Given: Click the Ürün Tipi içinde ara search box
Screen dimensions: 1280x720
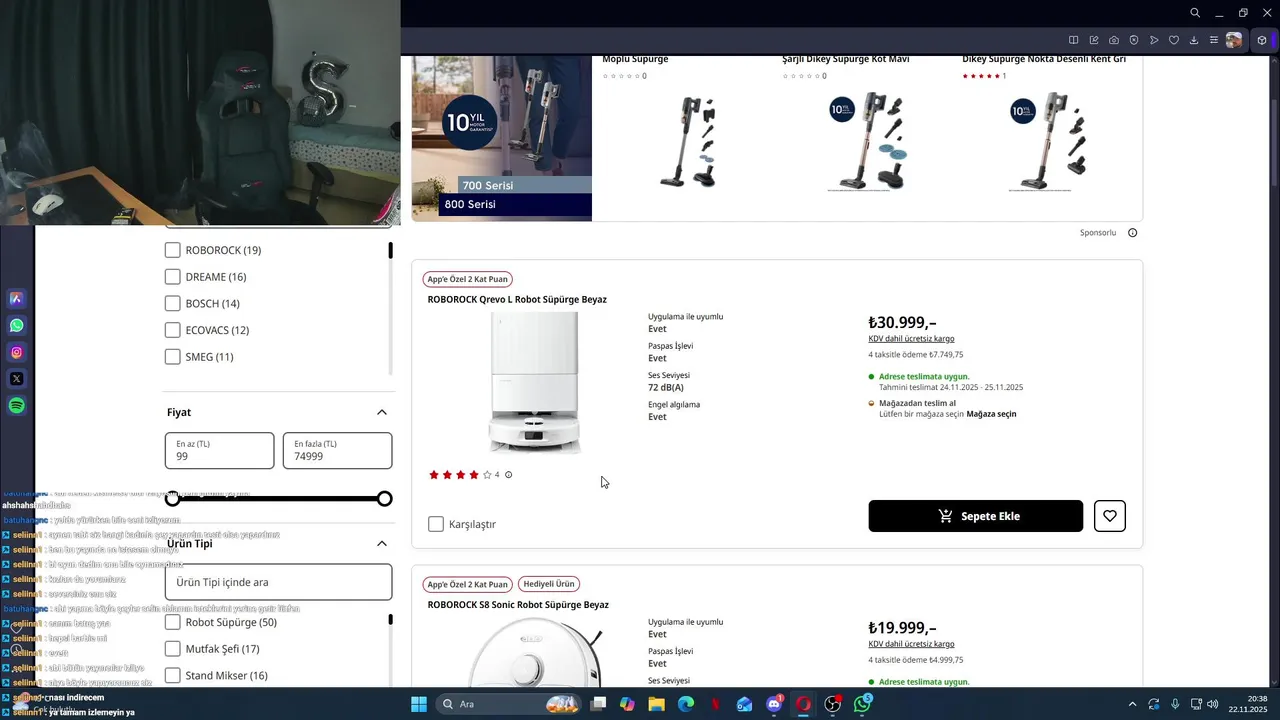Looking at the screenshot, I should point(278,582).
